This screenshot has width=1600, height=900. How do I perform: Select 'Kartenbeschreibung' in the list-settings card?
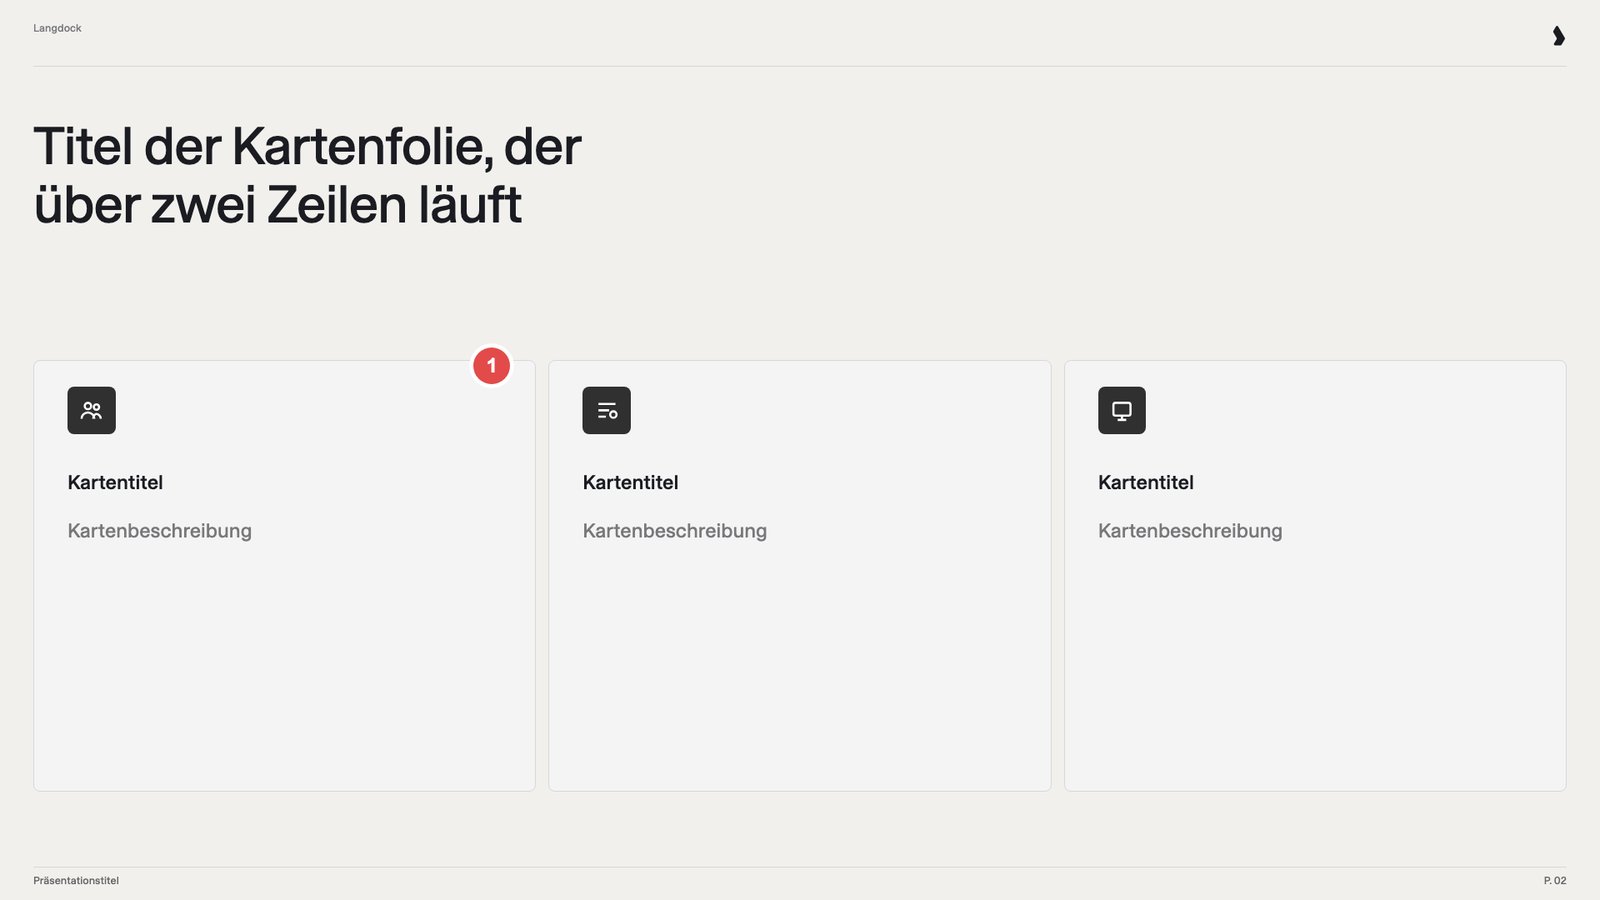click(675, 531)
